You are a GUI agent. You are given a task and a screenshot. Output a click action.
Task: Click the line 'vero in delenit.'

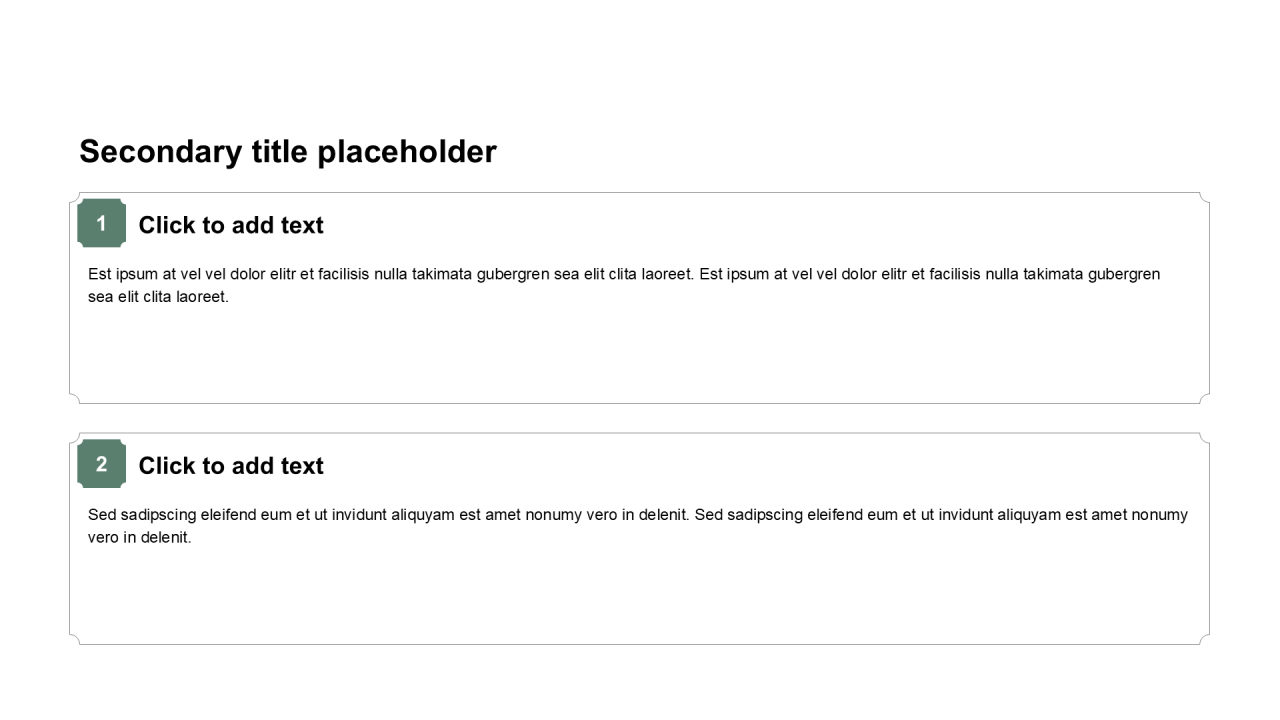pyautogui.click(x=139, y=538)
